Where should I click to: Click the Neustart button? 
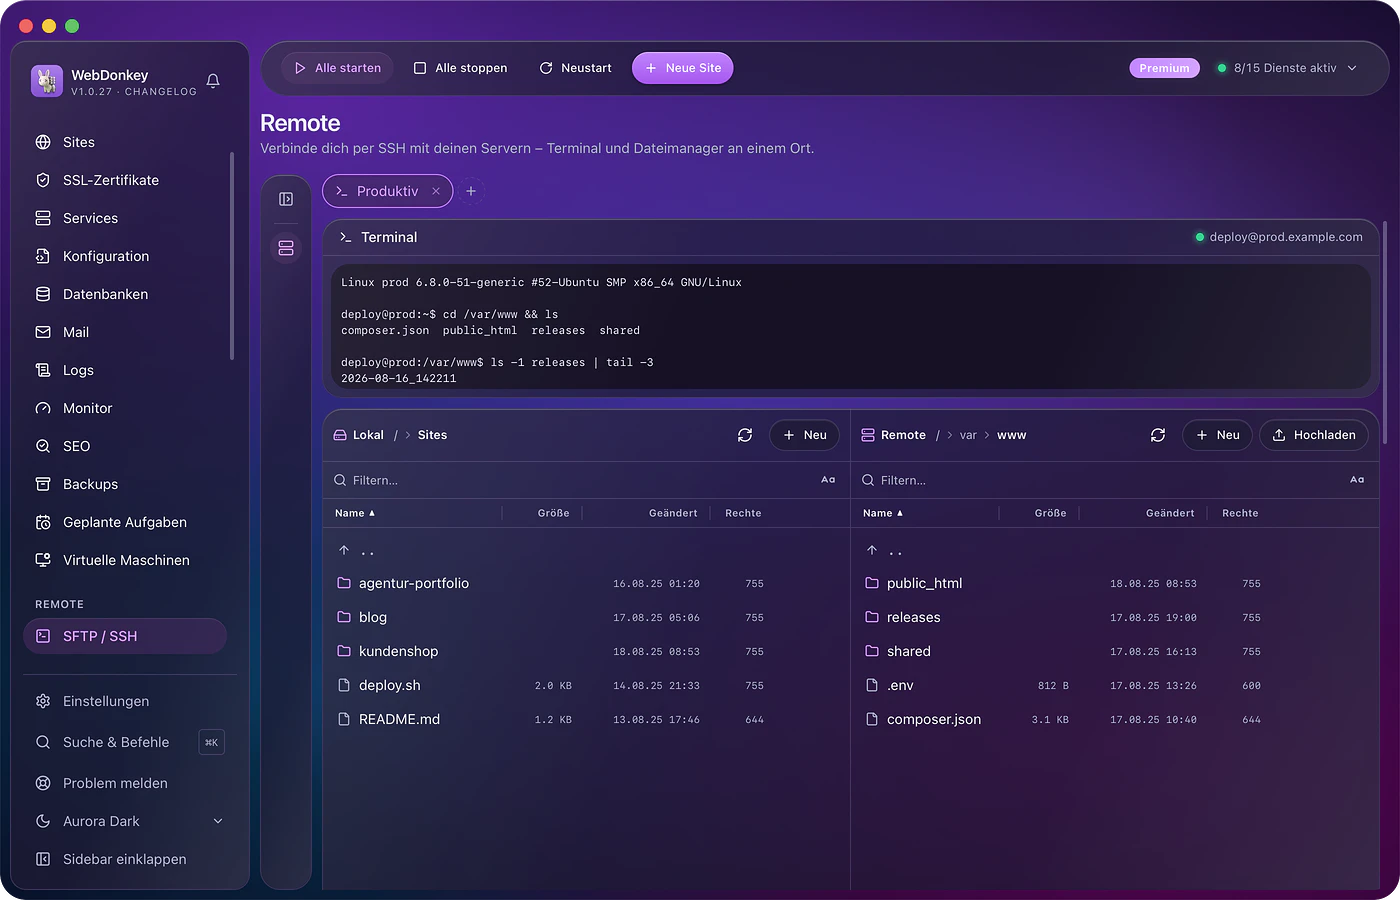(x=575, y=68)
